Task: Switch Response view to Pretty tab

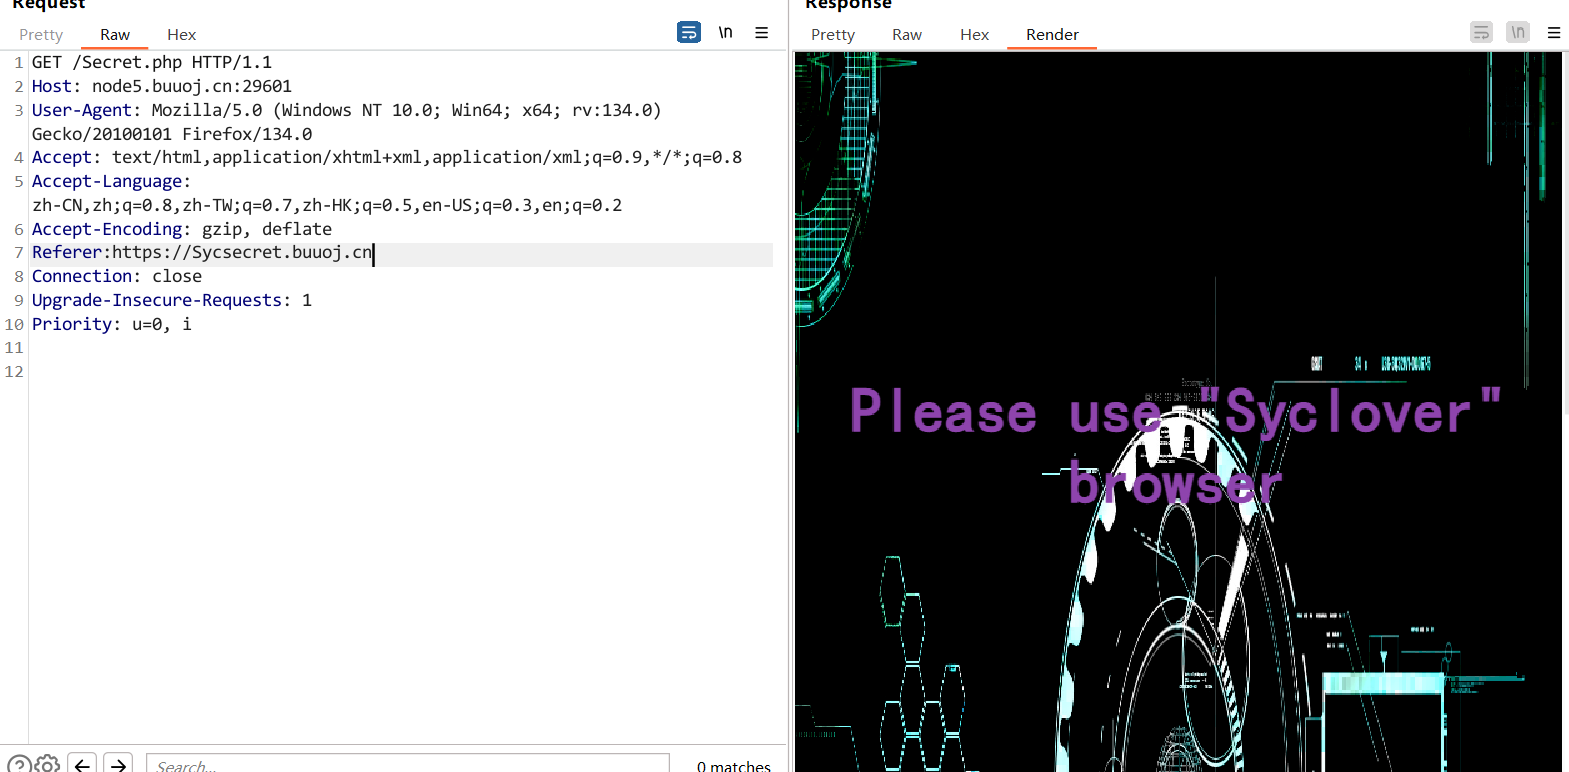Action: pyautogui.click(x=833, y=35)
